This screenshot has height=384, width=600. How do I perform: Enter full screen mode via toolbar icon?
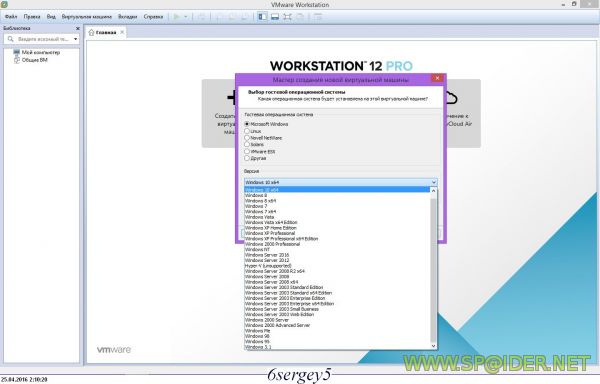point(287,17)
